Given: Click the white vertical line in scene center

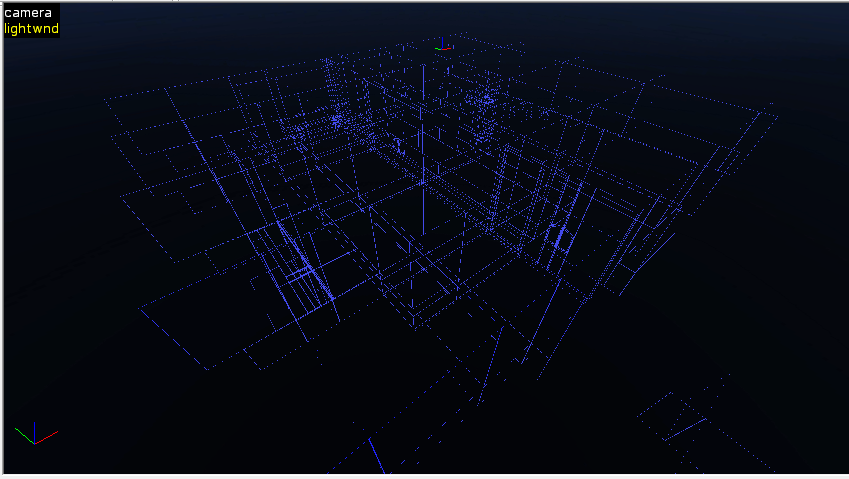Looking at the screenshot, I should coord(423,150).
